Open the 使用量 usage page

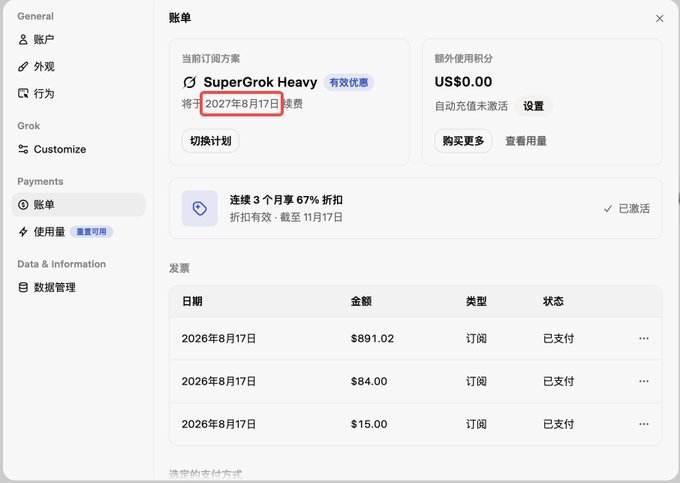pyautogui.click(x=78, y=232)
